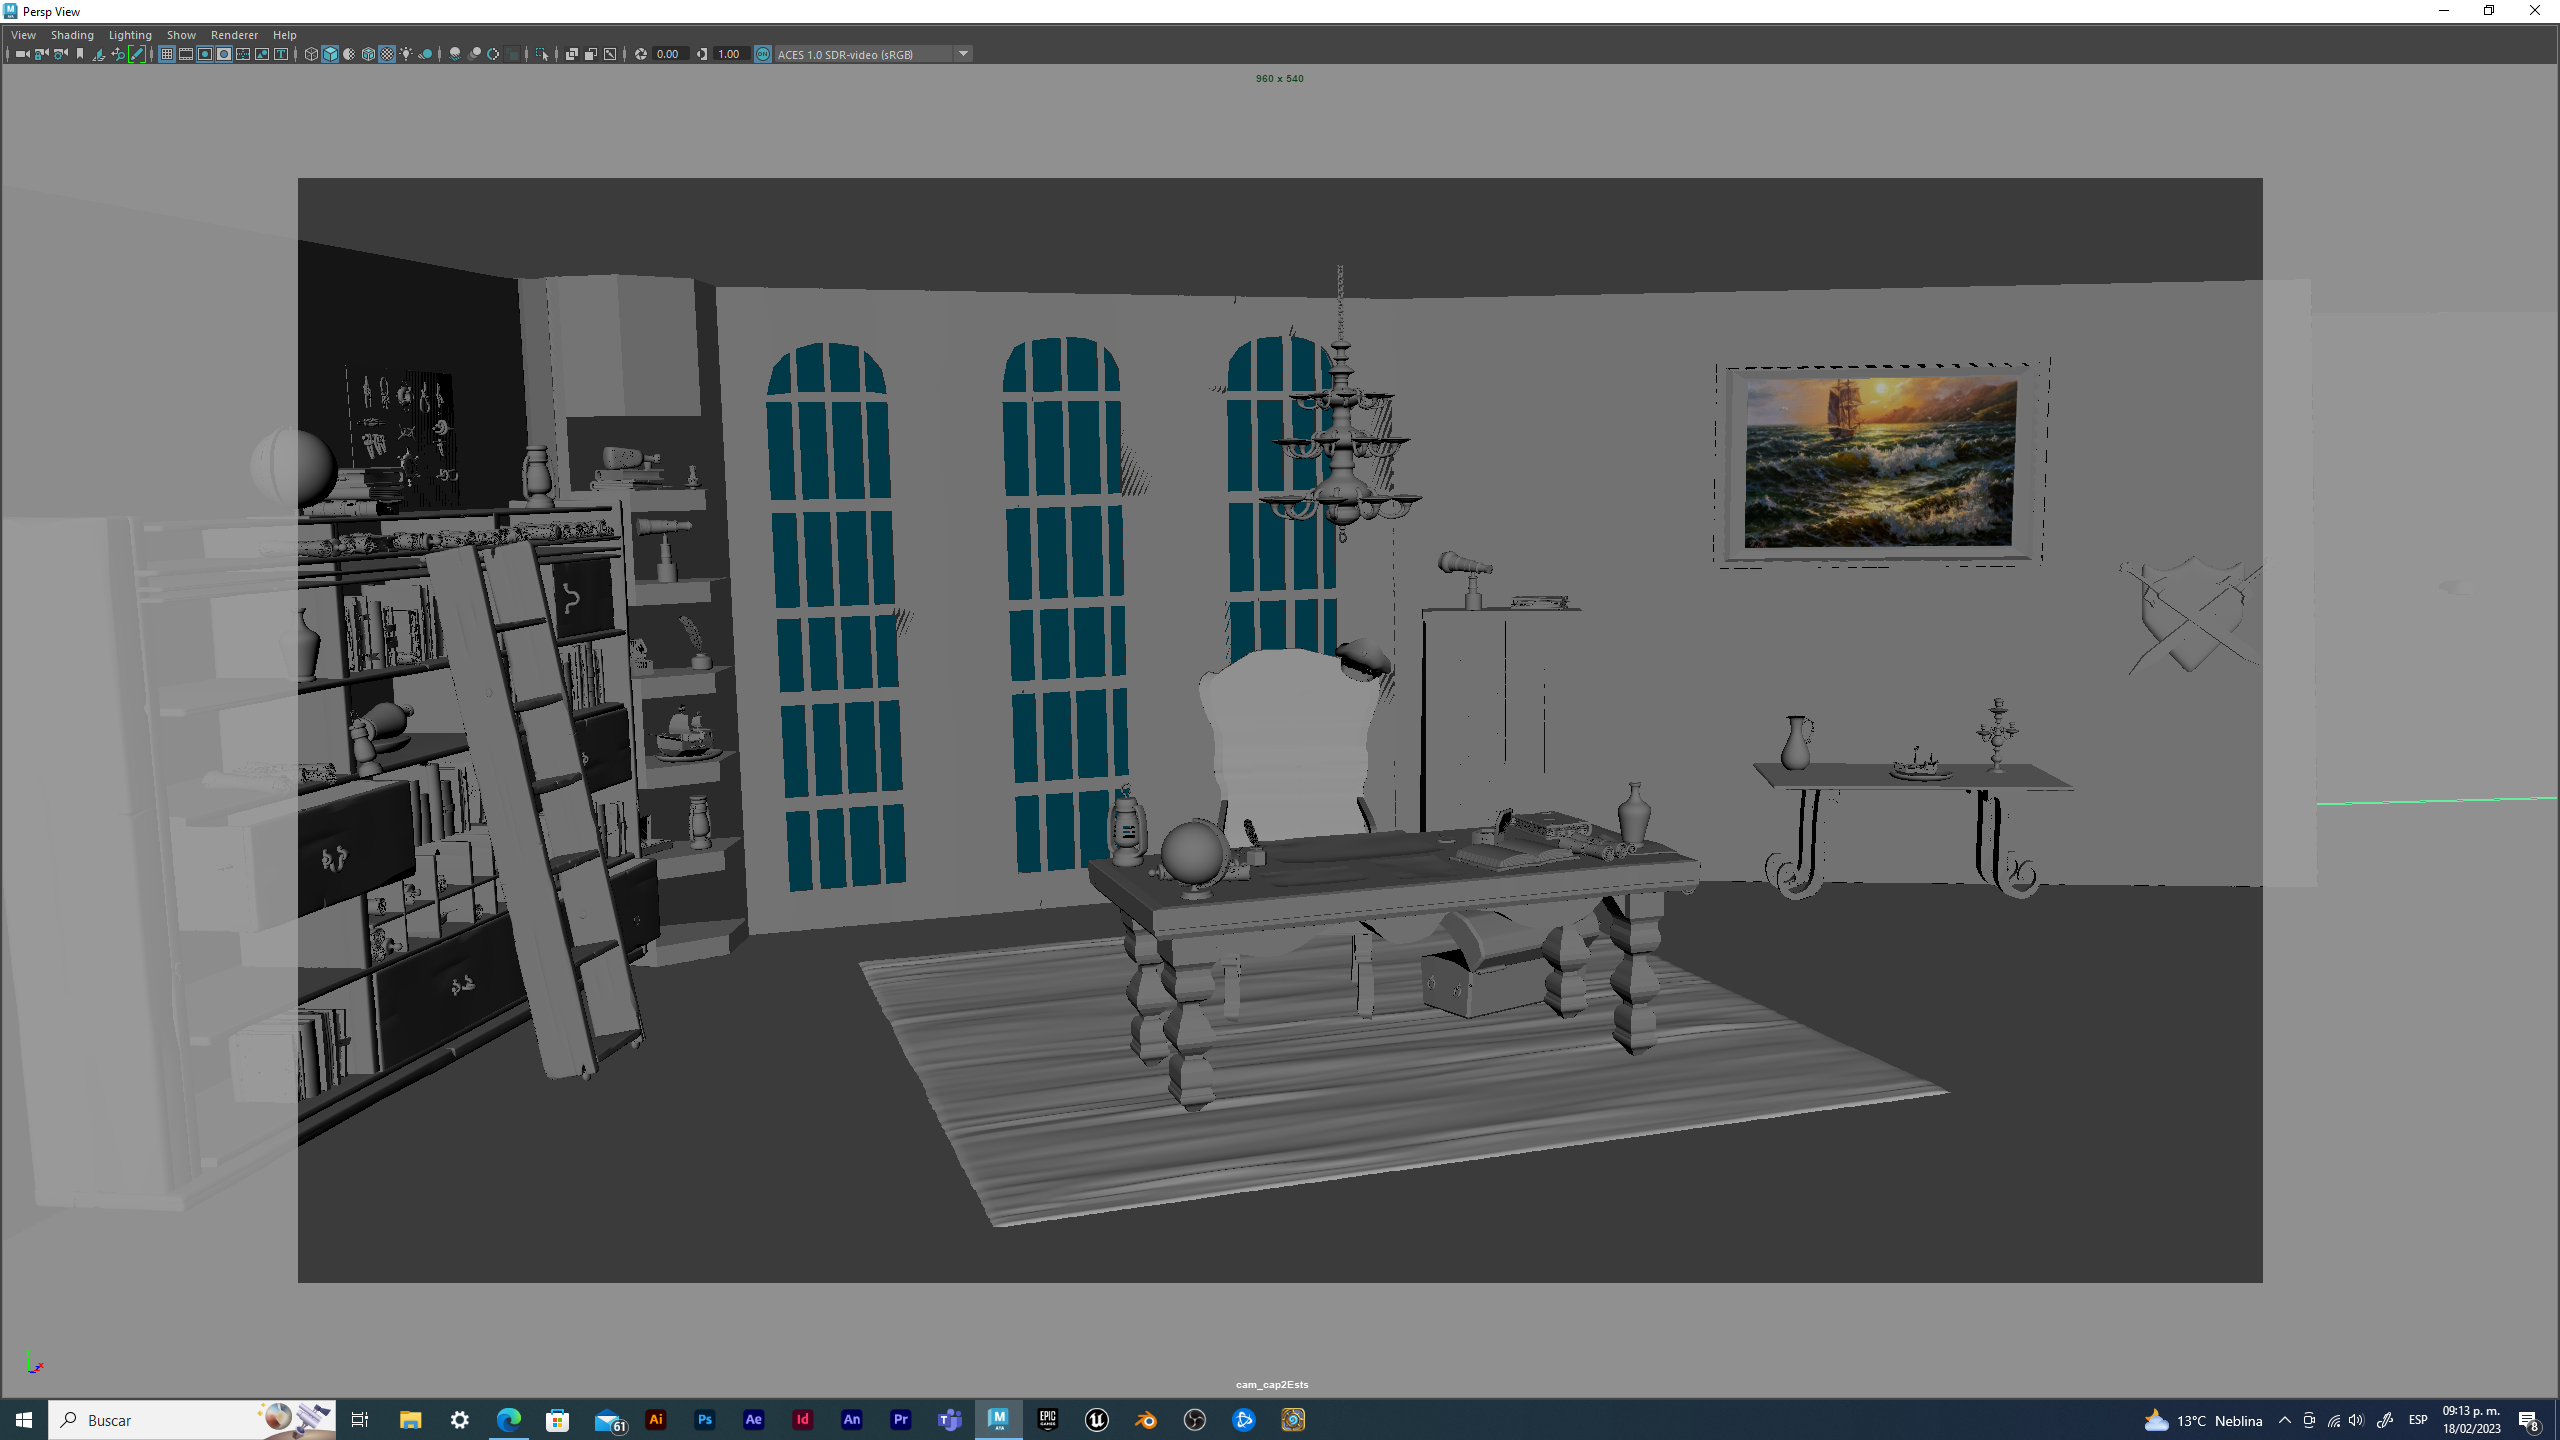Toggle the viewport grid button
The width and height of the screenshot is (2560, 1440).
tap(167, 54)
